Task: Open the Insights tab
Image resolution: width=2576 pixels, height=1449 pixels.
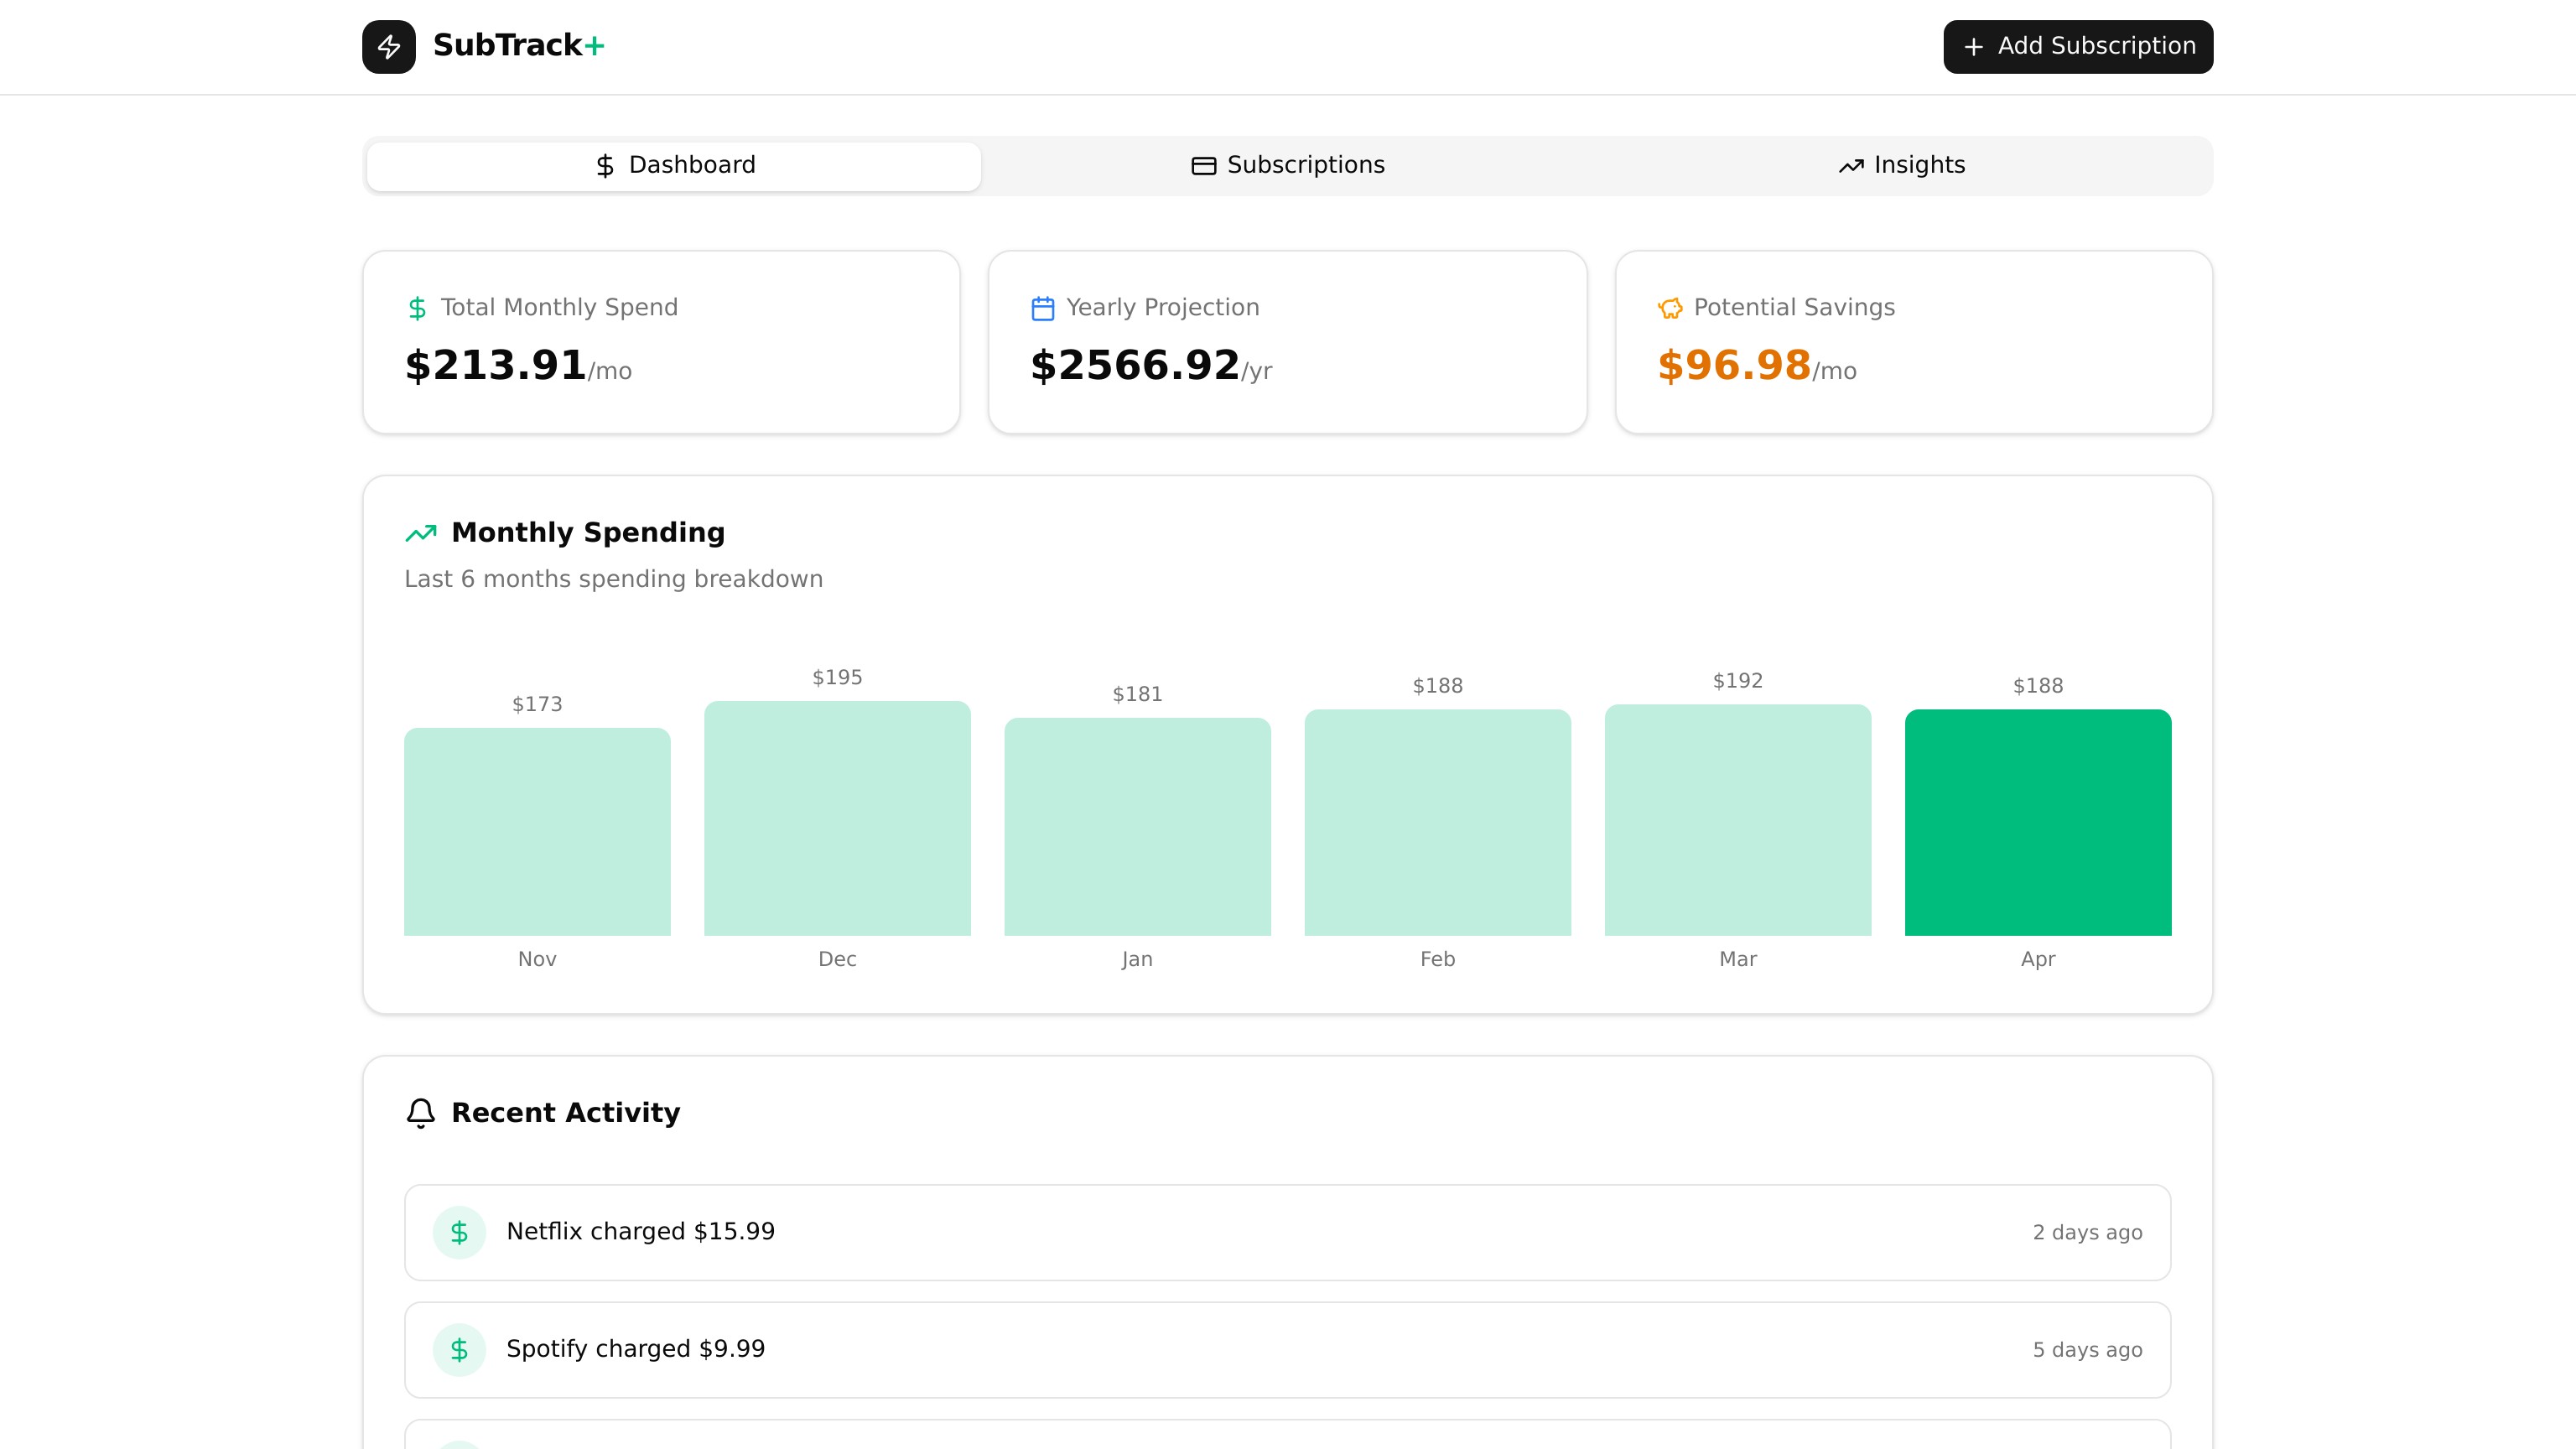Action: pos(1902,166)
